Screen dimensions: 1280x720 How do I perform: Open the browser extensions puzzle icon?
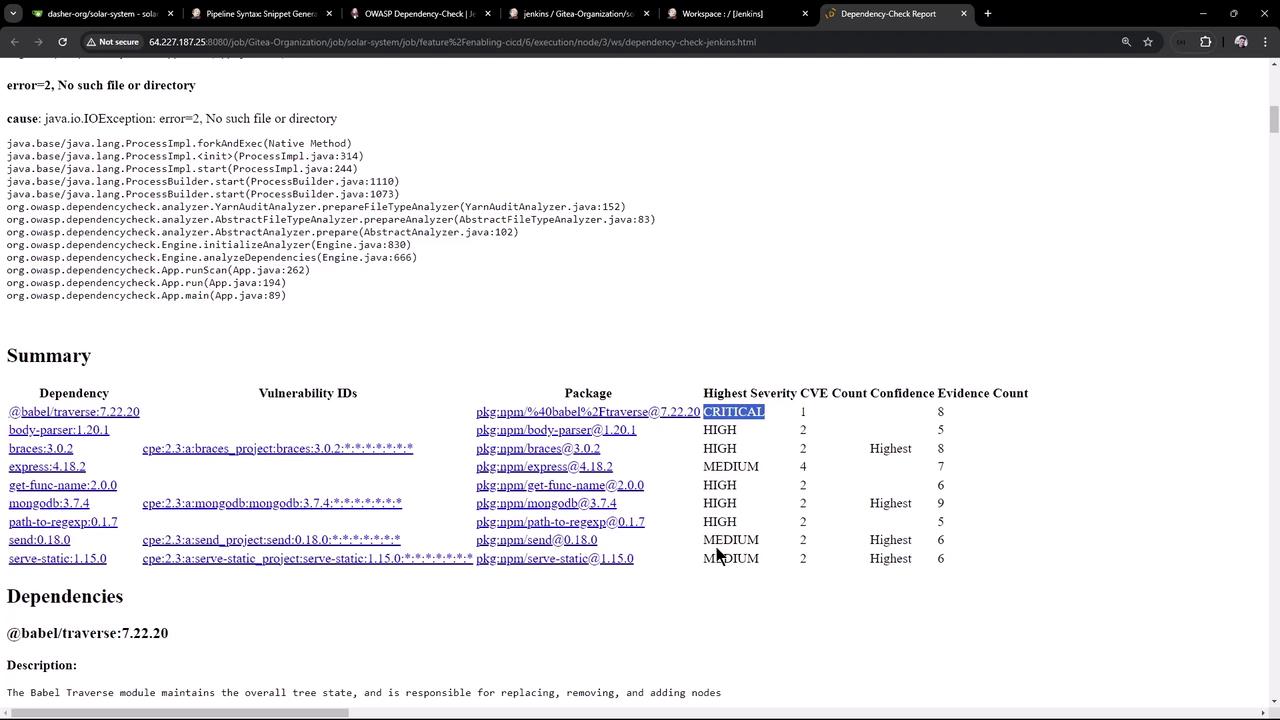coord(1205,42)
